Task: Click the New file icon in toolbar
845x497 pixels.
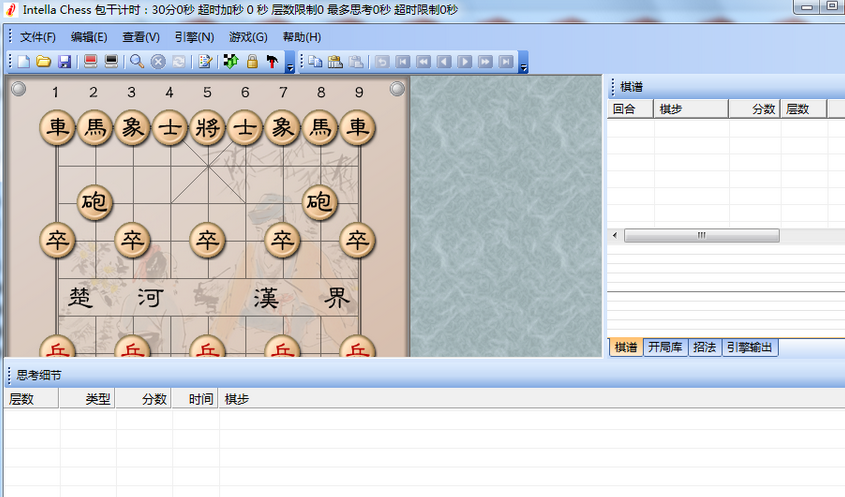Action: [x=23, y=62]
